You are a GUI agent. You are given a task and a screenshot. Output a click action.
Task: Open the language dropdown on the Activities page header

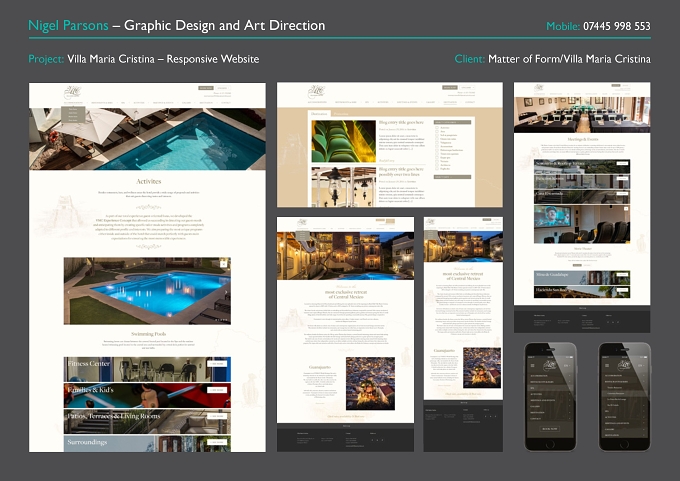tap(223, 88)
